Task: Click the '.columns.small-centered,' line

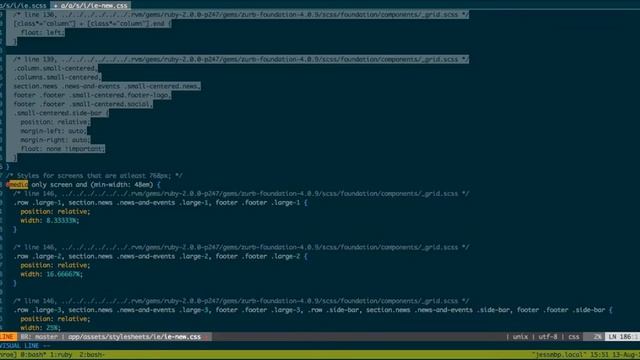Action: (57, 78)
